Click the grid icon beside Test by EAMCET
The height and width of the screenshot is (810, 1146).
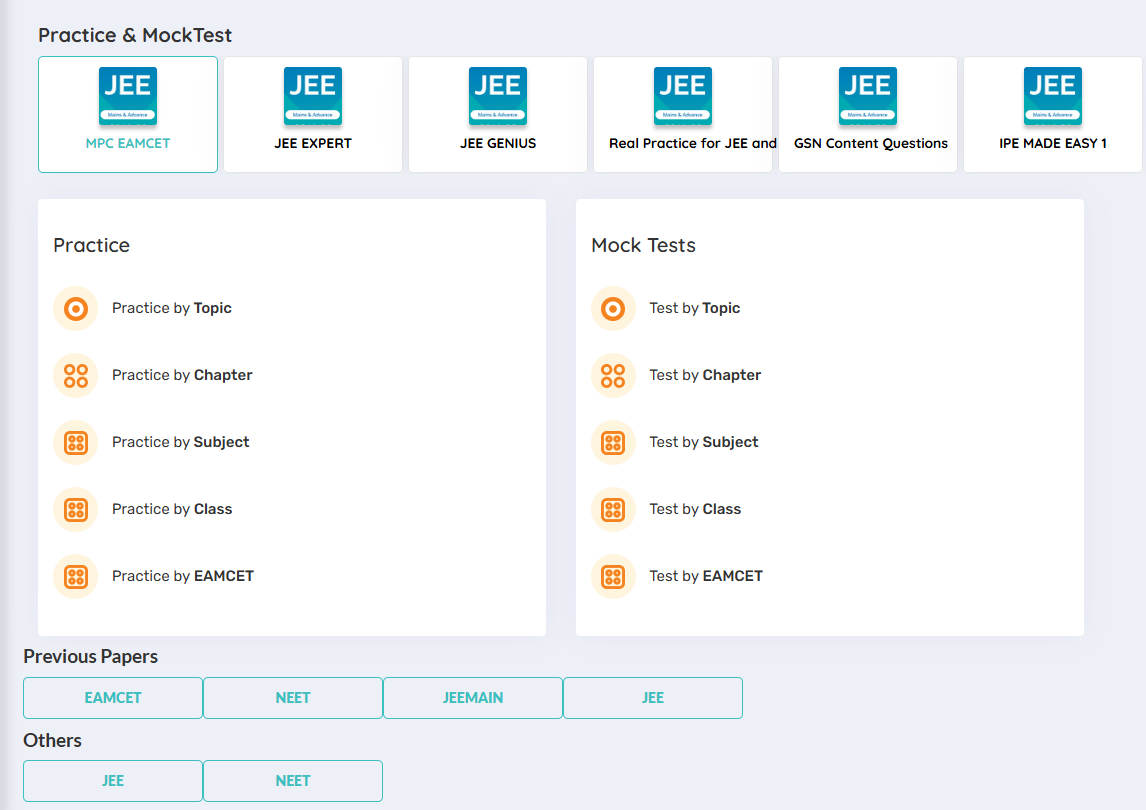click(x=613, y=577)
